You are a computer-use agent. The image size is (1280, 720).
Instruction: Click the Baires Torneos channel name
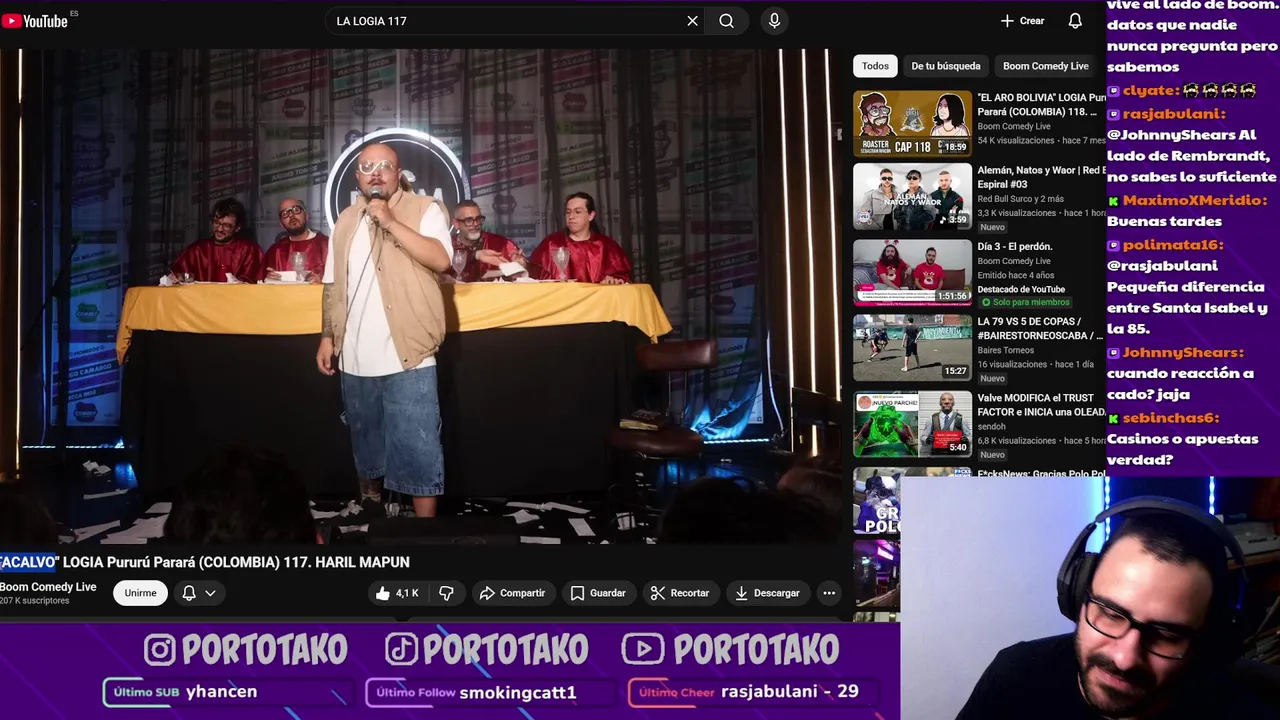pos(1005,351)
